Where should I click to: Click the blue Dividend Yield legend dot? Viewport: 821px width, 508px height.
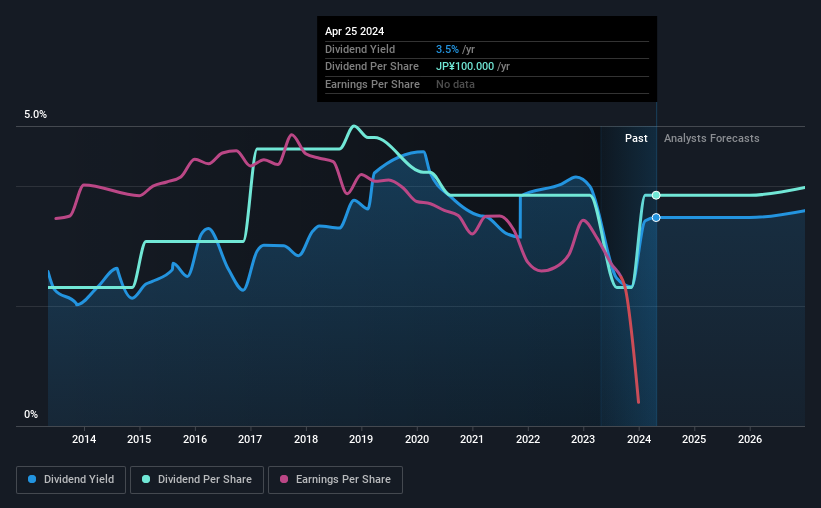click(x=32, y=479)
